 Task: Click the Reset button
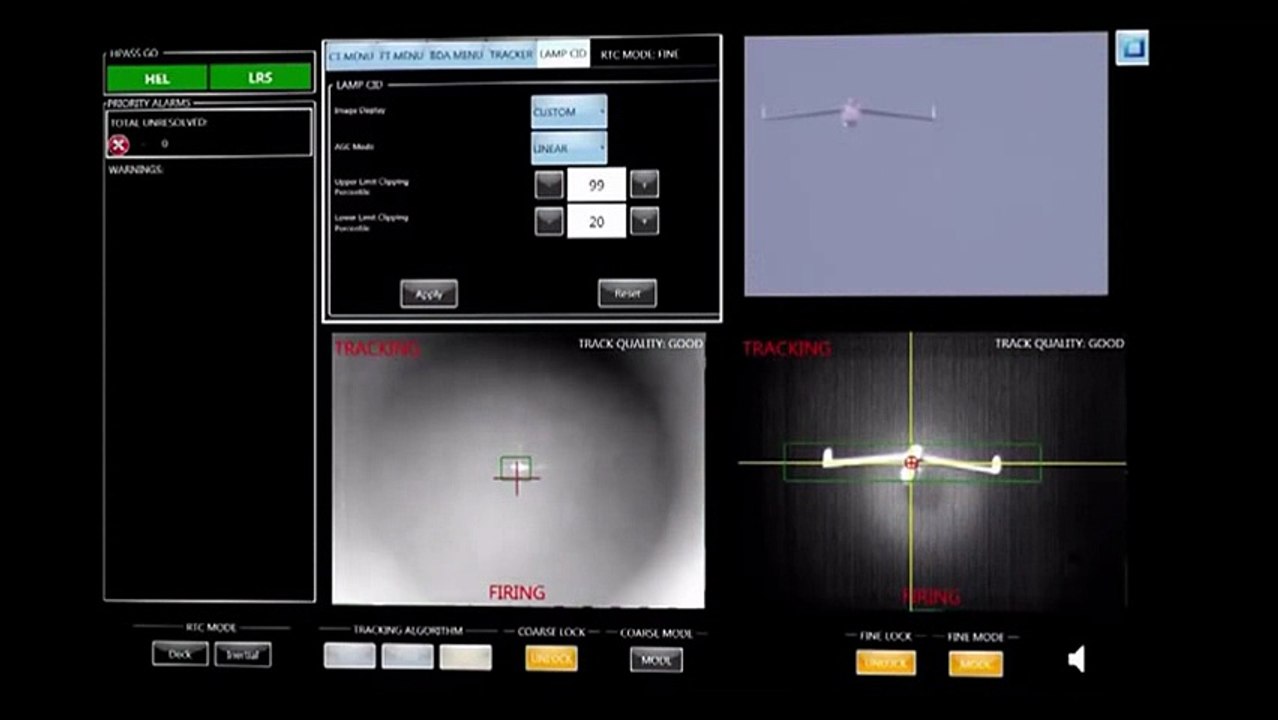(627, 293)
